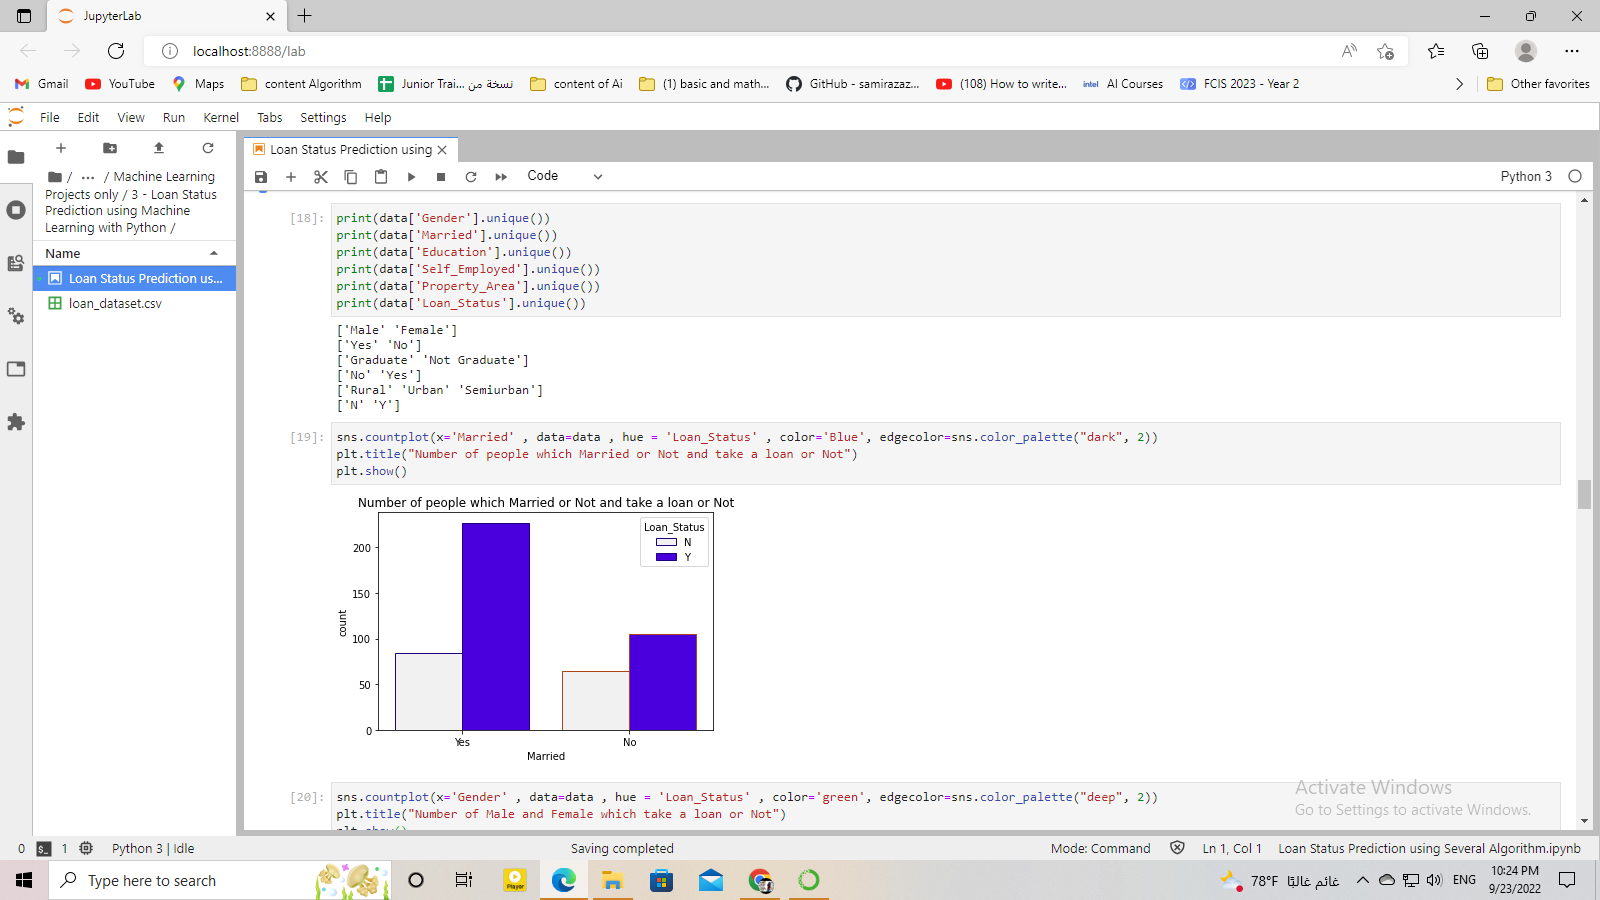Screen dimensions: 1600x900
Task: Open the Kernel menu
Action: (x=220, y=117)
